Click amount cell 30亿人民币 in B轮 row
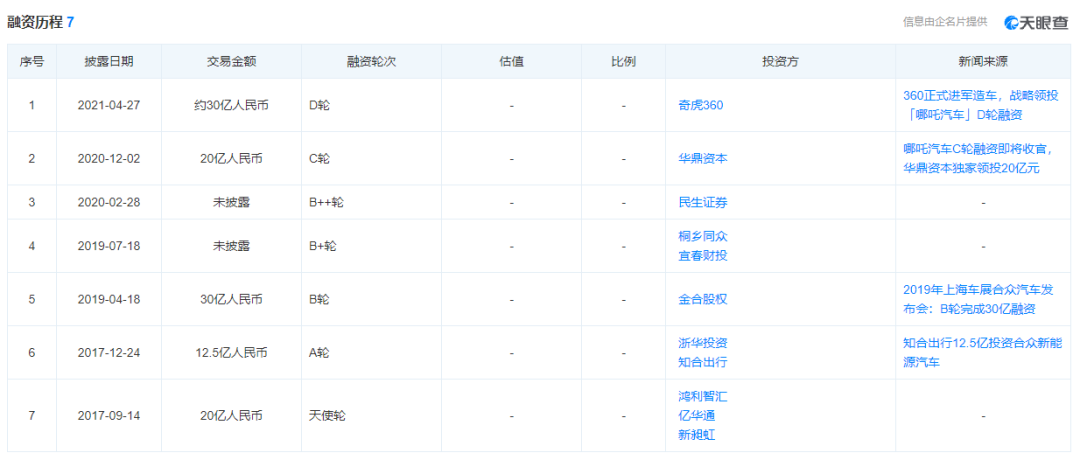1080x460 pixels. (231, 300)
